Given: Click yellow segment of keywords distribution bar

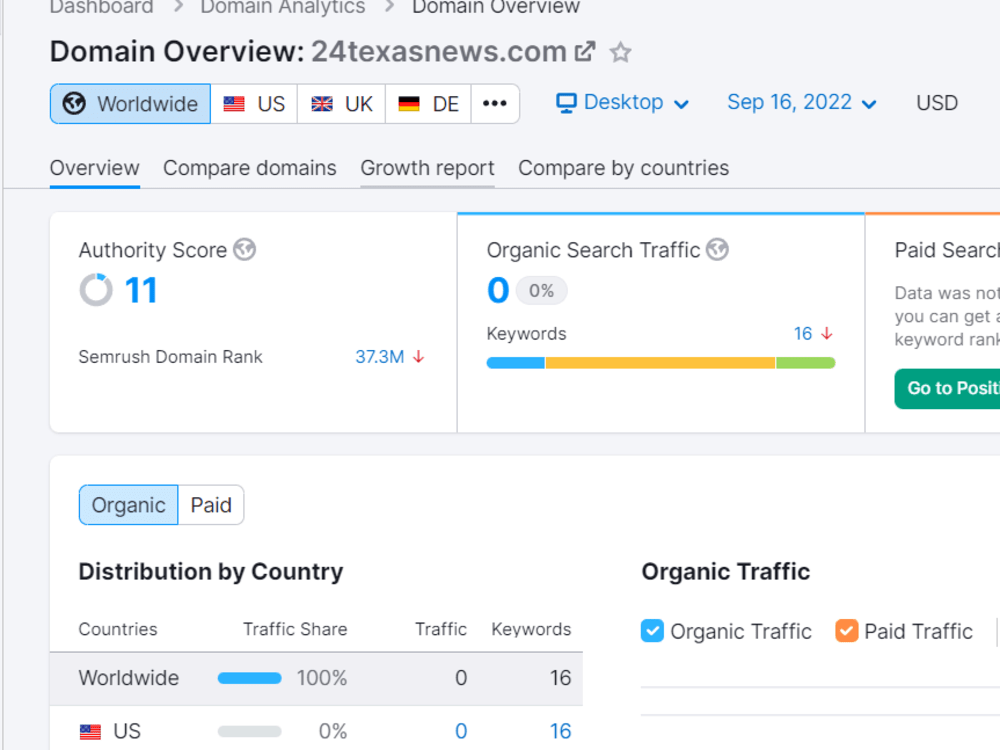Looking at the screenshot, I should [660, 363].
